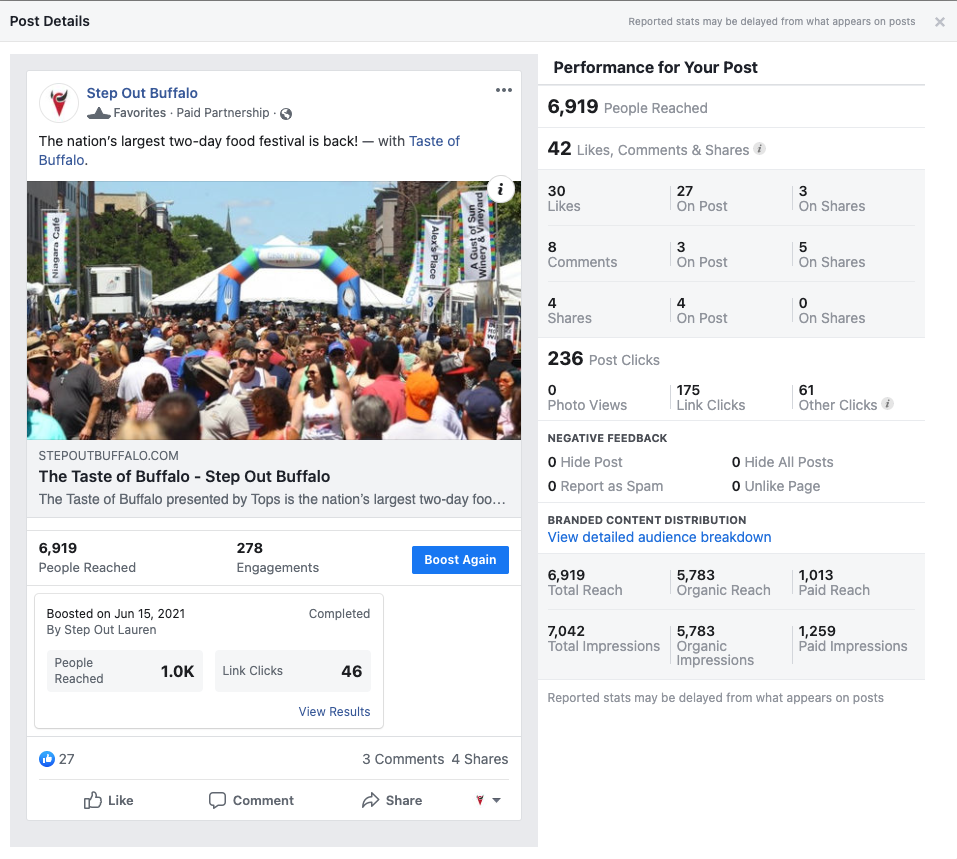The height and width of the screenshot is (859, 957).
Task: Click the 4 Shares count
Action: pos(480,759)
